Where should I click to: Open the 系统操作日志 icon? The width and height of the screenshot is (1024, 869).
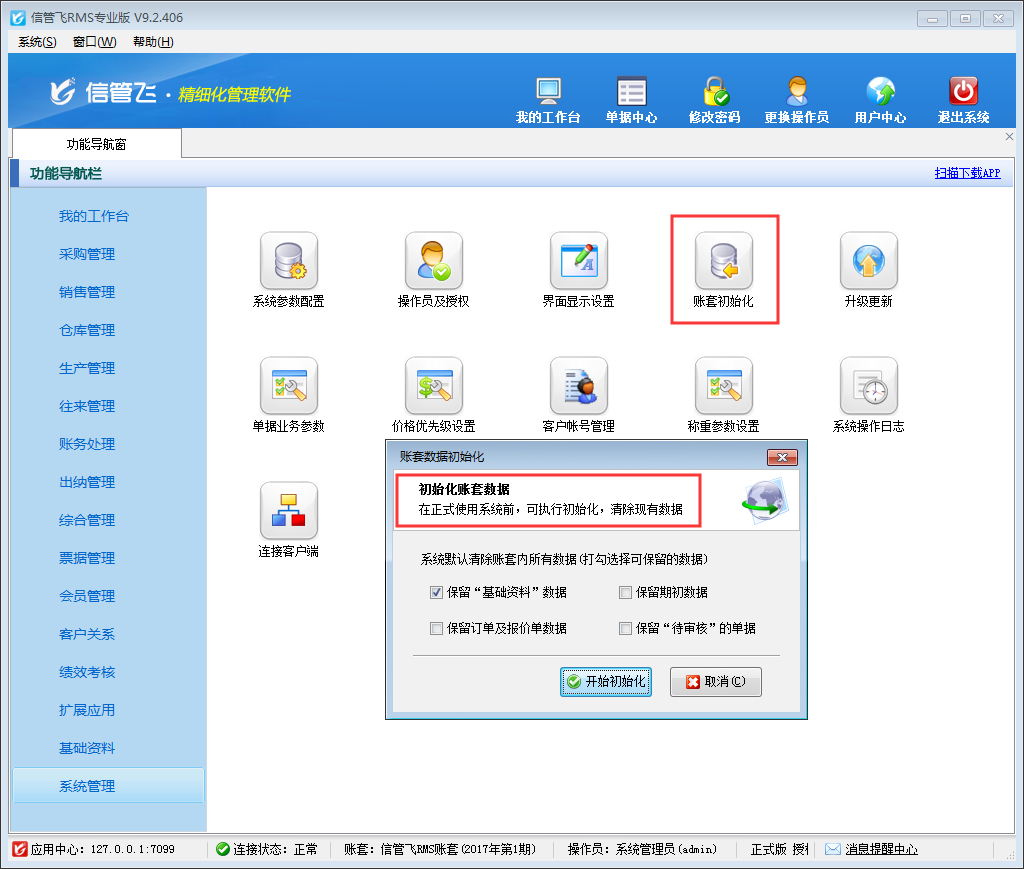pos(867,386)
